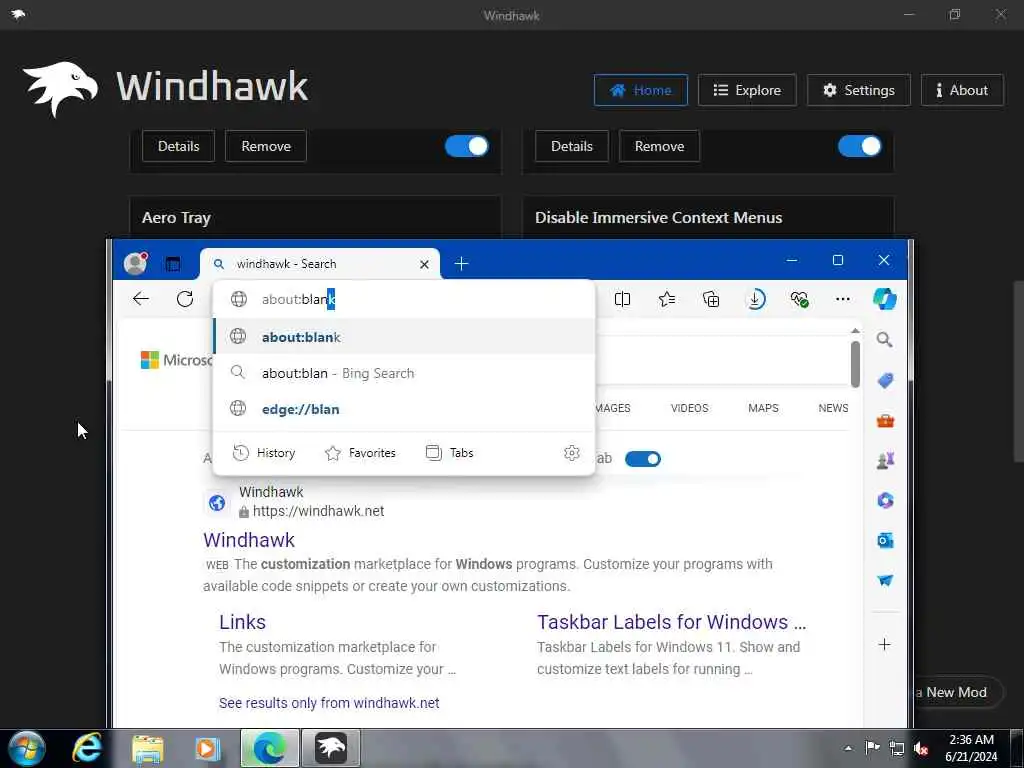Launch Internet Explorer from the taskbar
1024x768 pixels.
(88, 748)
